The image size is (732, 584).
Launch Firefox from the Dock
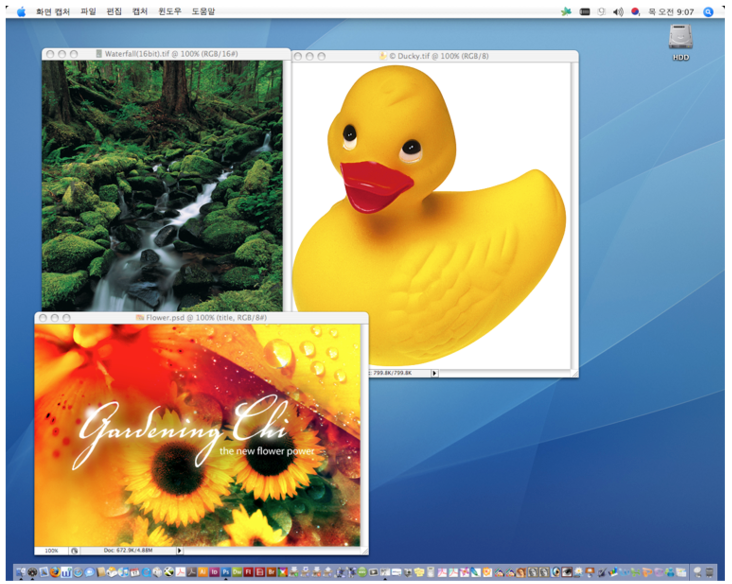[55, 572]
